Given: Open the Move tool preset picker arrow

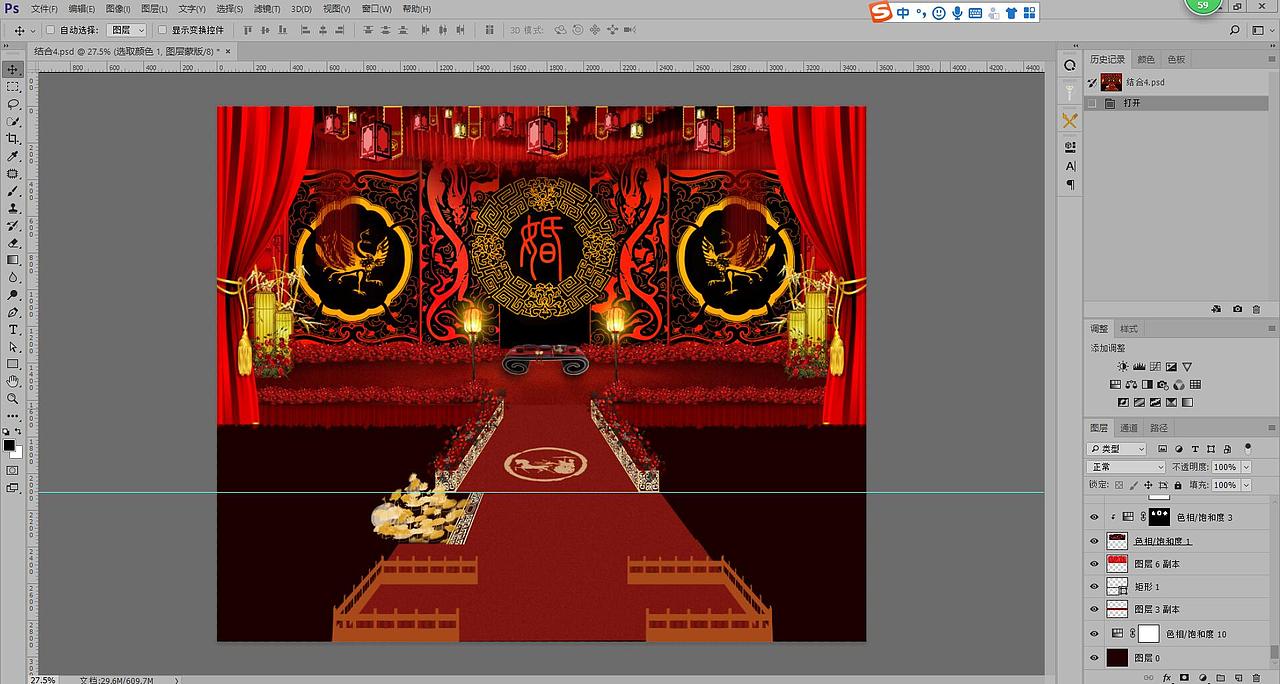Looking at the screenshot, I should coord(32,31).
